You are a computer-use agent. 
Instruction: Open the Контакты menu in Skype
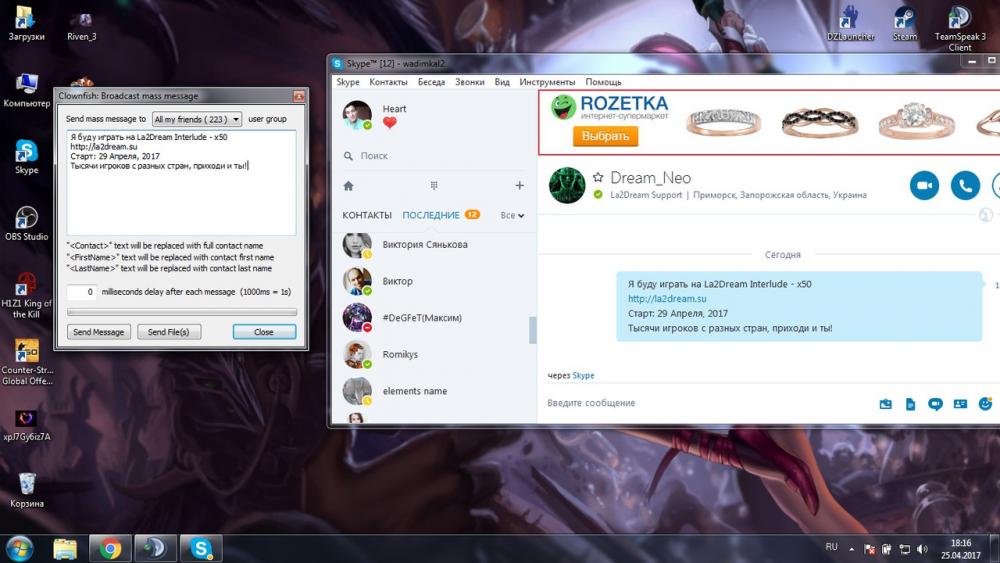click(x=388, y=82)
